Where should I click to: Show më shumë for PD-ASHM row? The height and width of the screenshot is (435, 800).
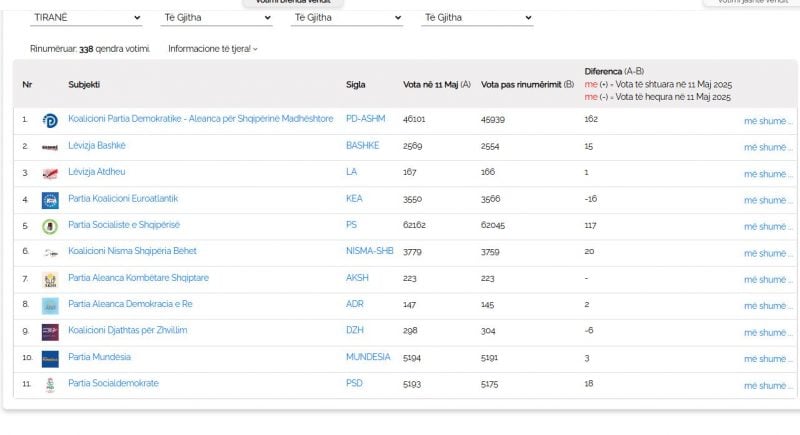click(x=768, y=121)
